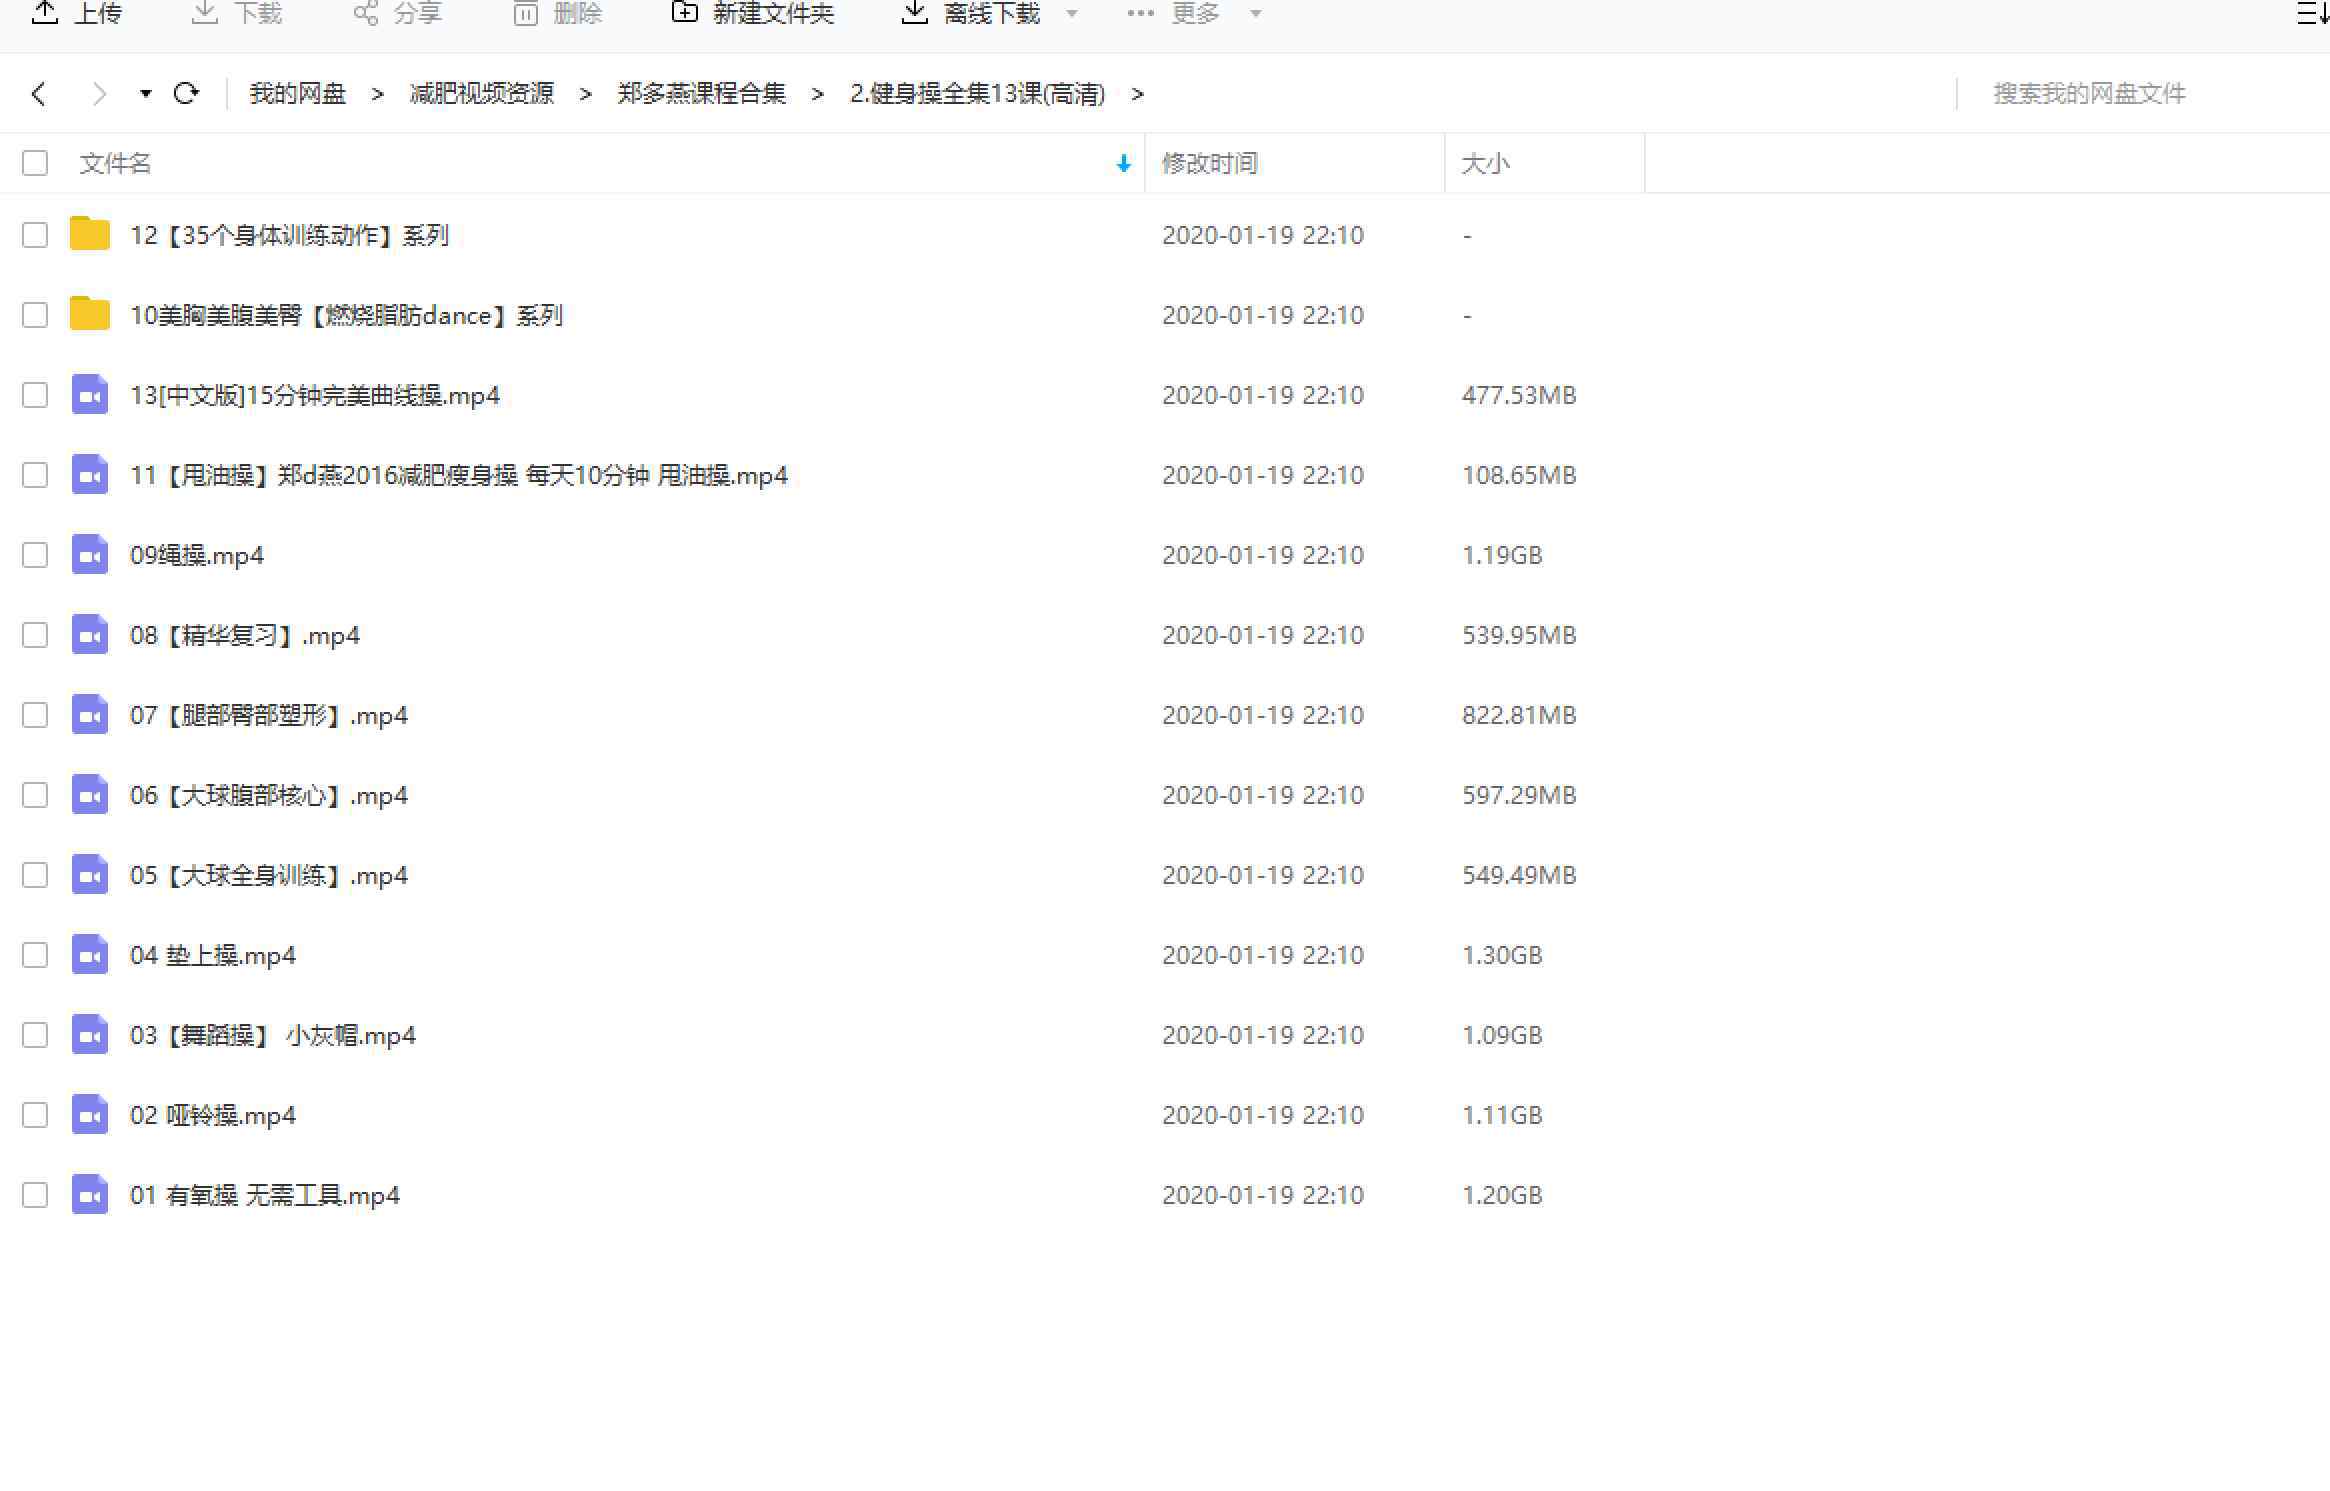Check the box for 04 垫上操.mp4
The width and height of the screenshot is (2330, 1491).
click(x=35, y=955)
